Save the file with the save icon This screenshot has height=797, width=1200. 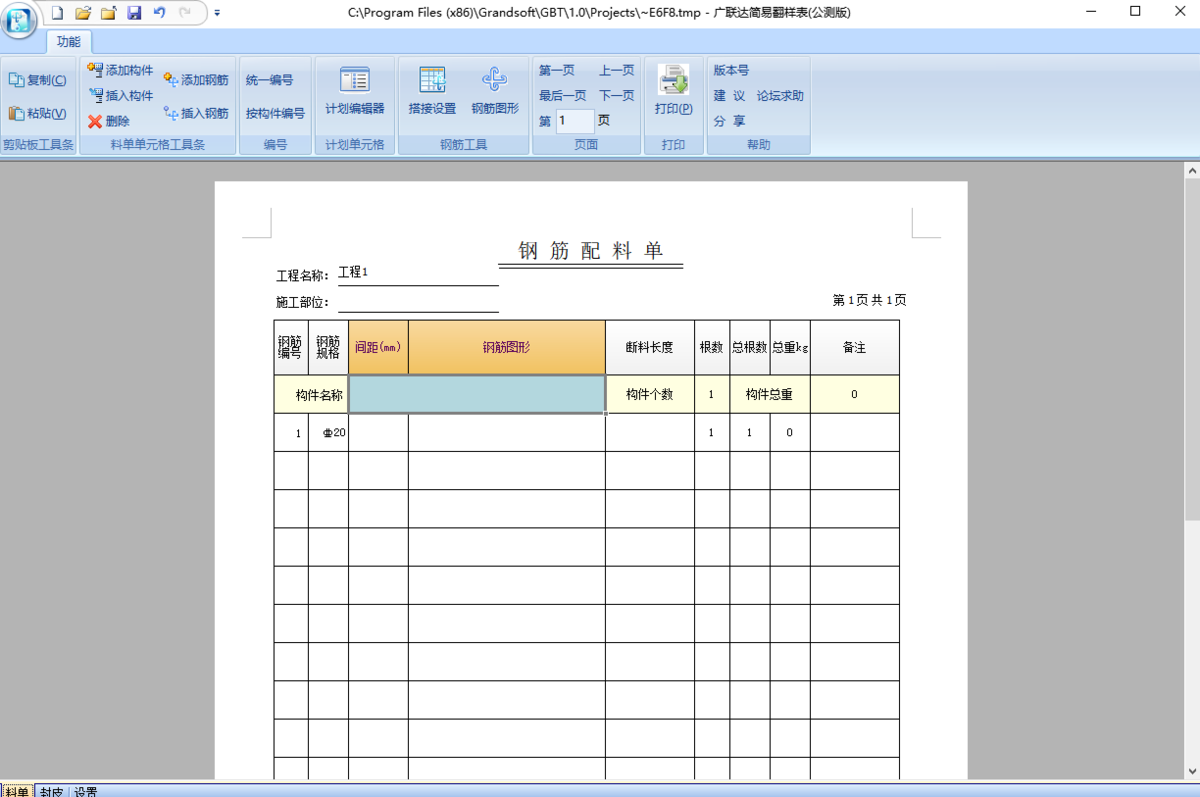(x=136, y=12)
